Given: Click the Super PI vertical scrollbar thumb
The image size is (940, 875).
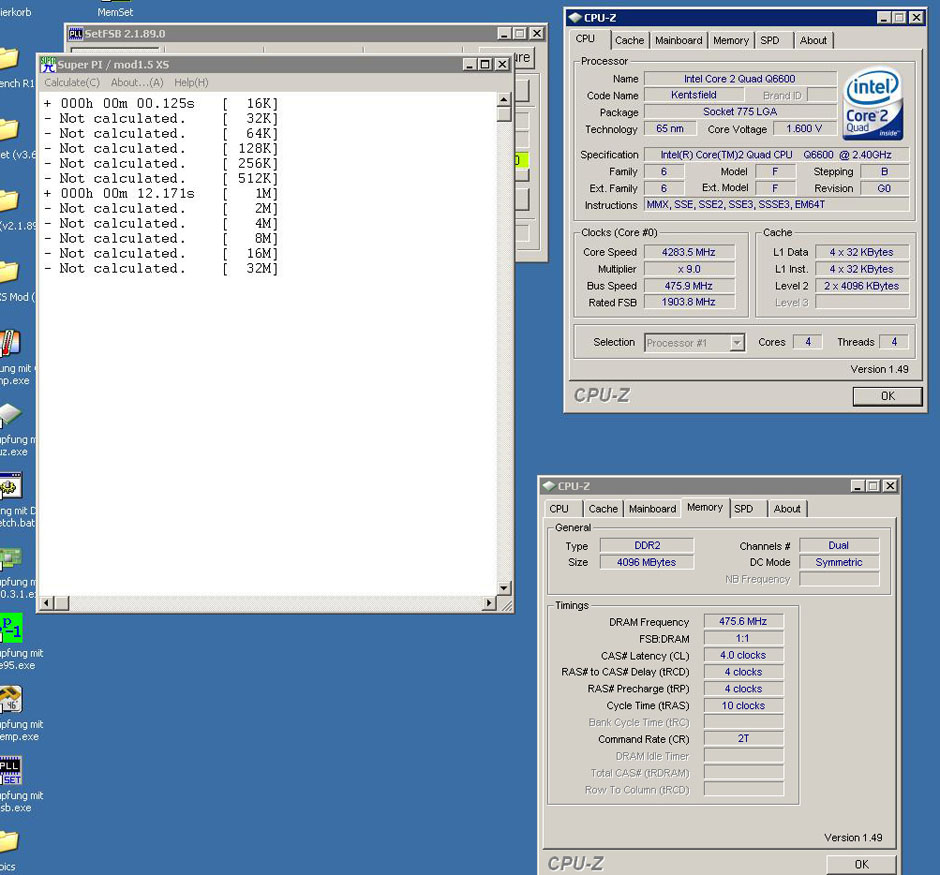Looking at the screenshot, I should coord(504,114).
